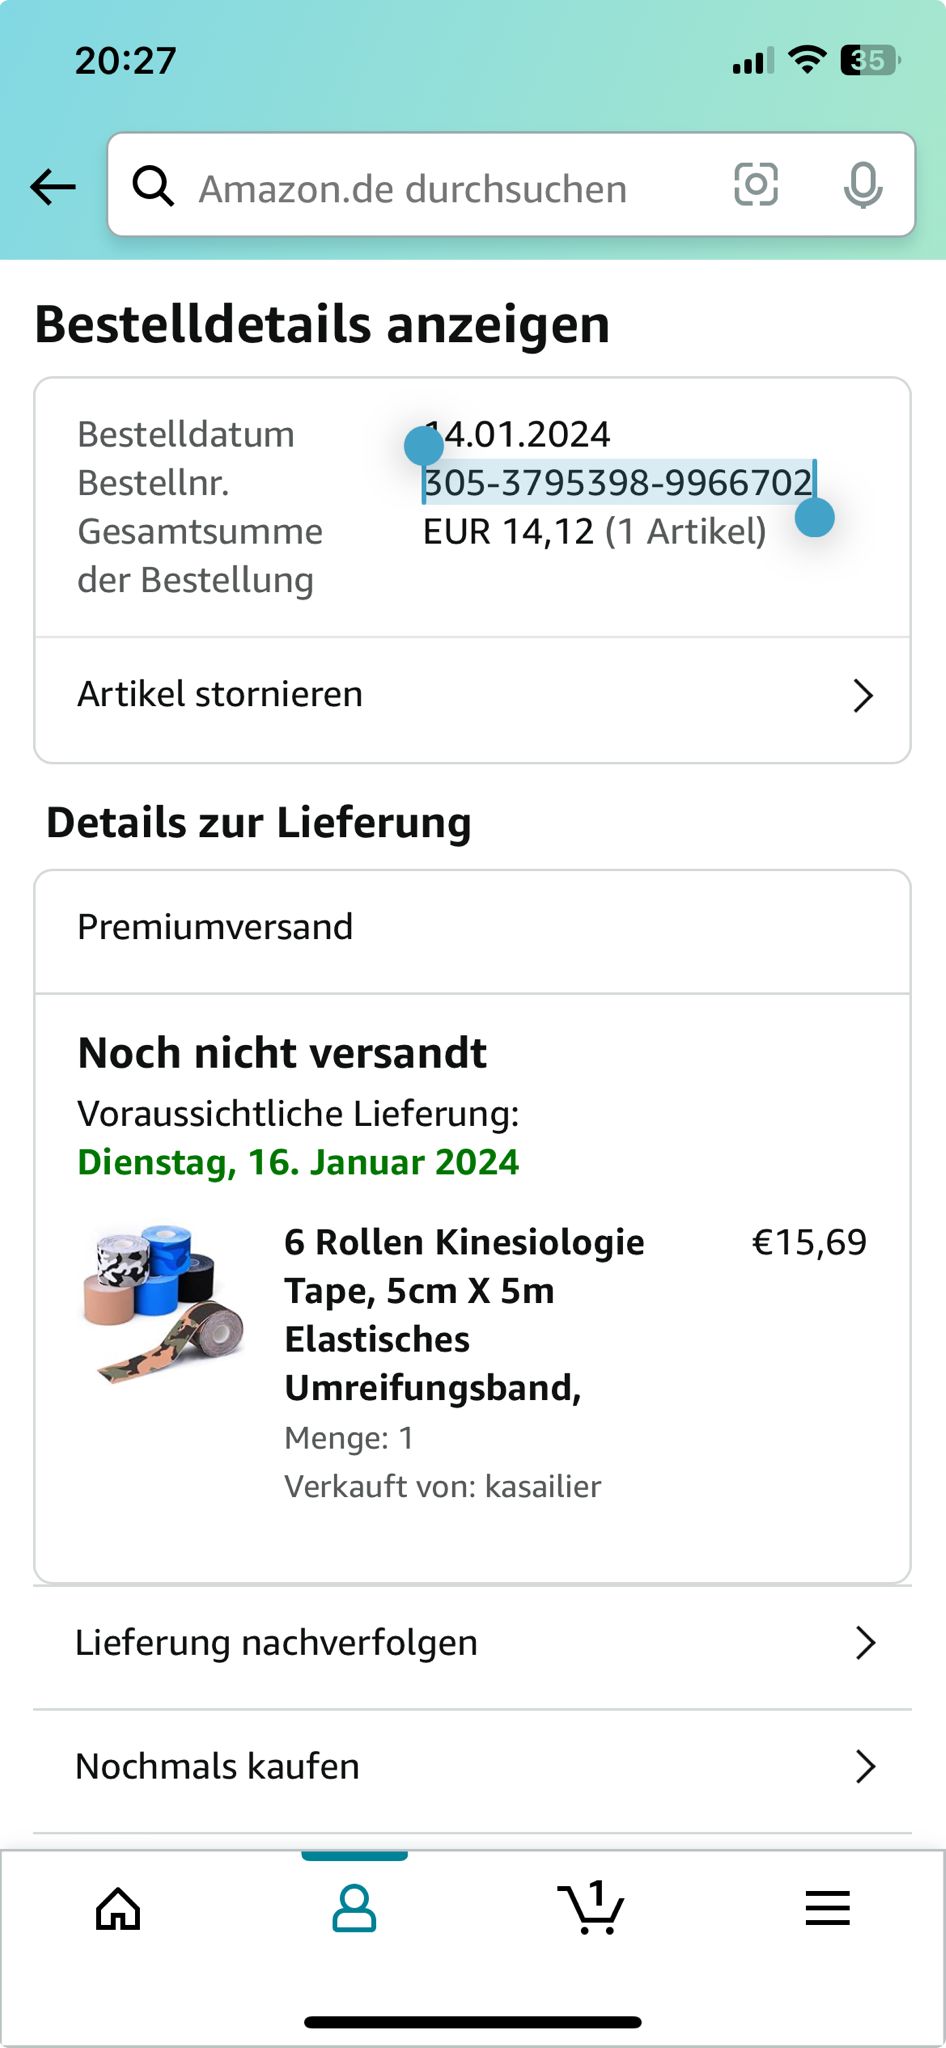Open camera lens scan search
This screenshot has height=2048, width=946.
pos(756,185)
